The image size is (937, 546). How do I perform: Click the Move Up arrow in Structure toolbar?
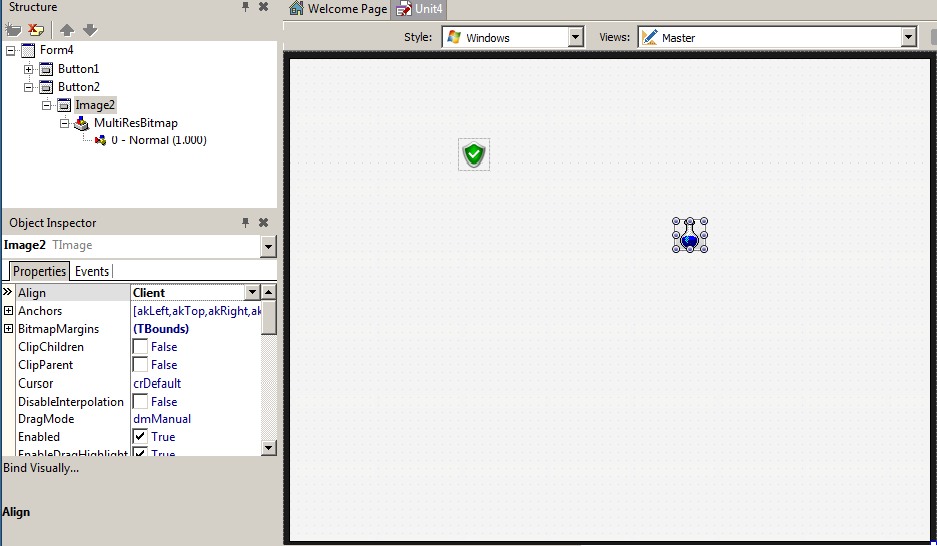(67, 30)
